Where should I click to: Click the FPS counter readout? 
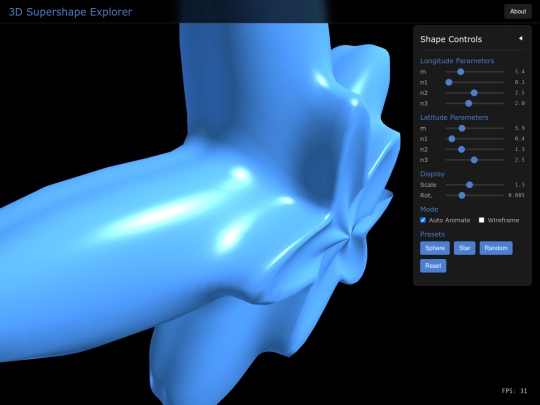tap(514, 391)
